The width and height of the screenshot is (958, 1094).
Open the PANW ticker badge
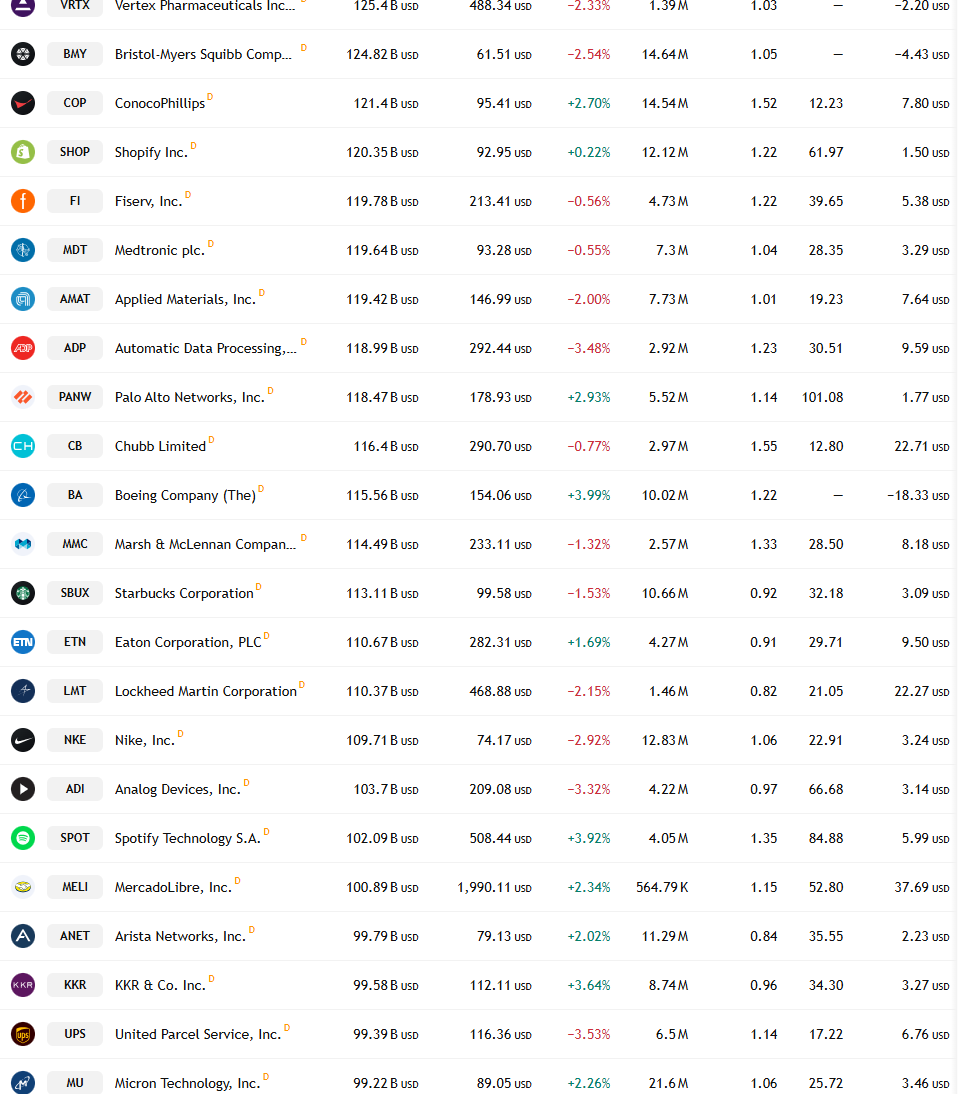coord(75,397)
